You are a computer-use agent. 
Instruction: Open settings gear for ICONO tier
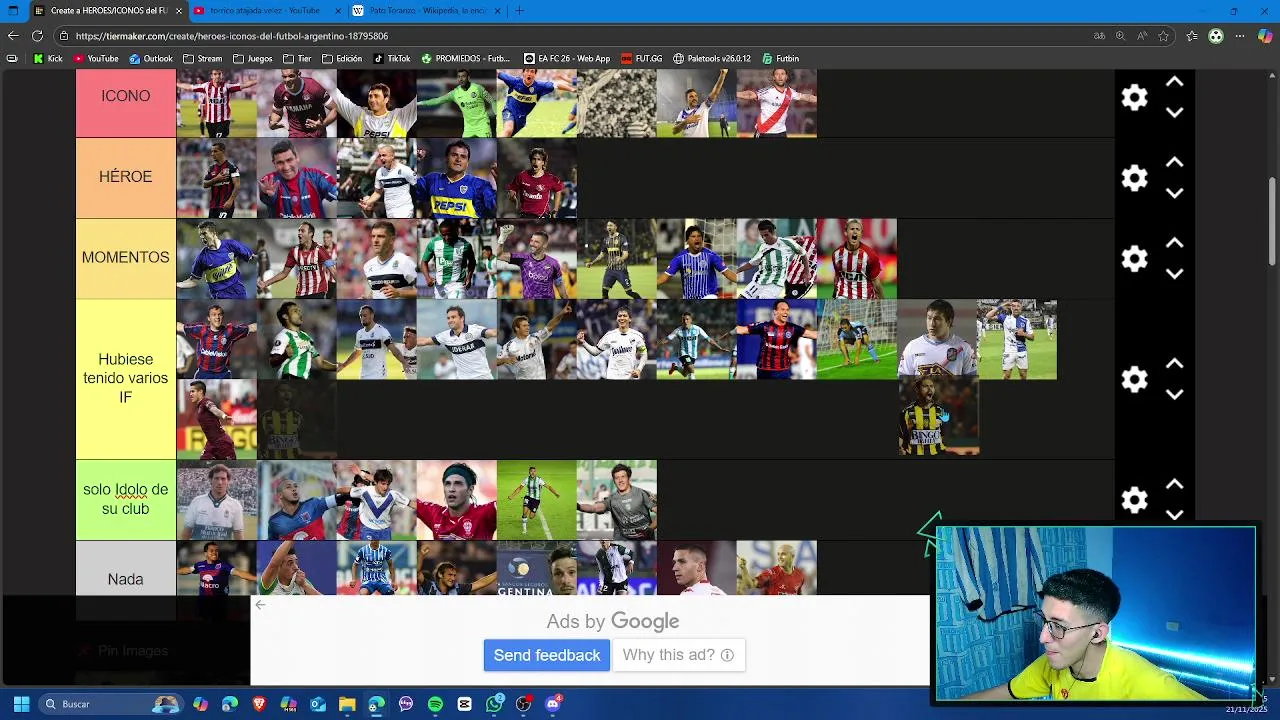1134,97
